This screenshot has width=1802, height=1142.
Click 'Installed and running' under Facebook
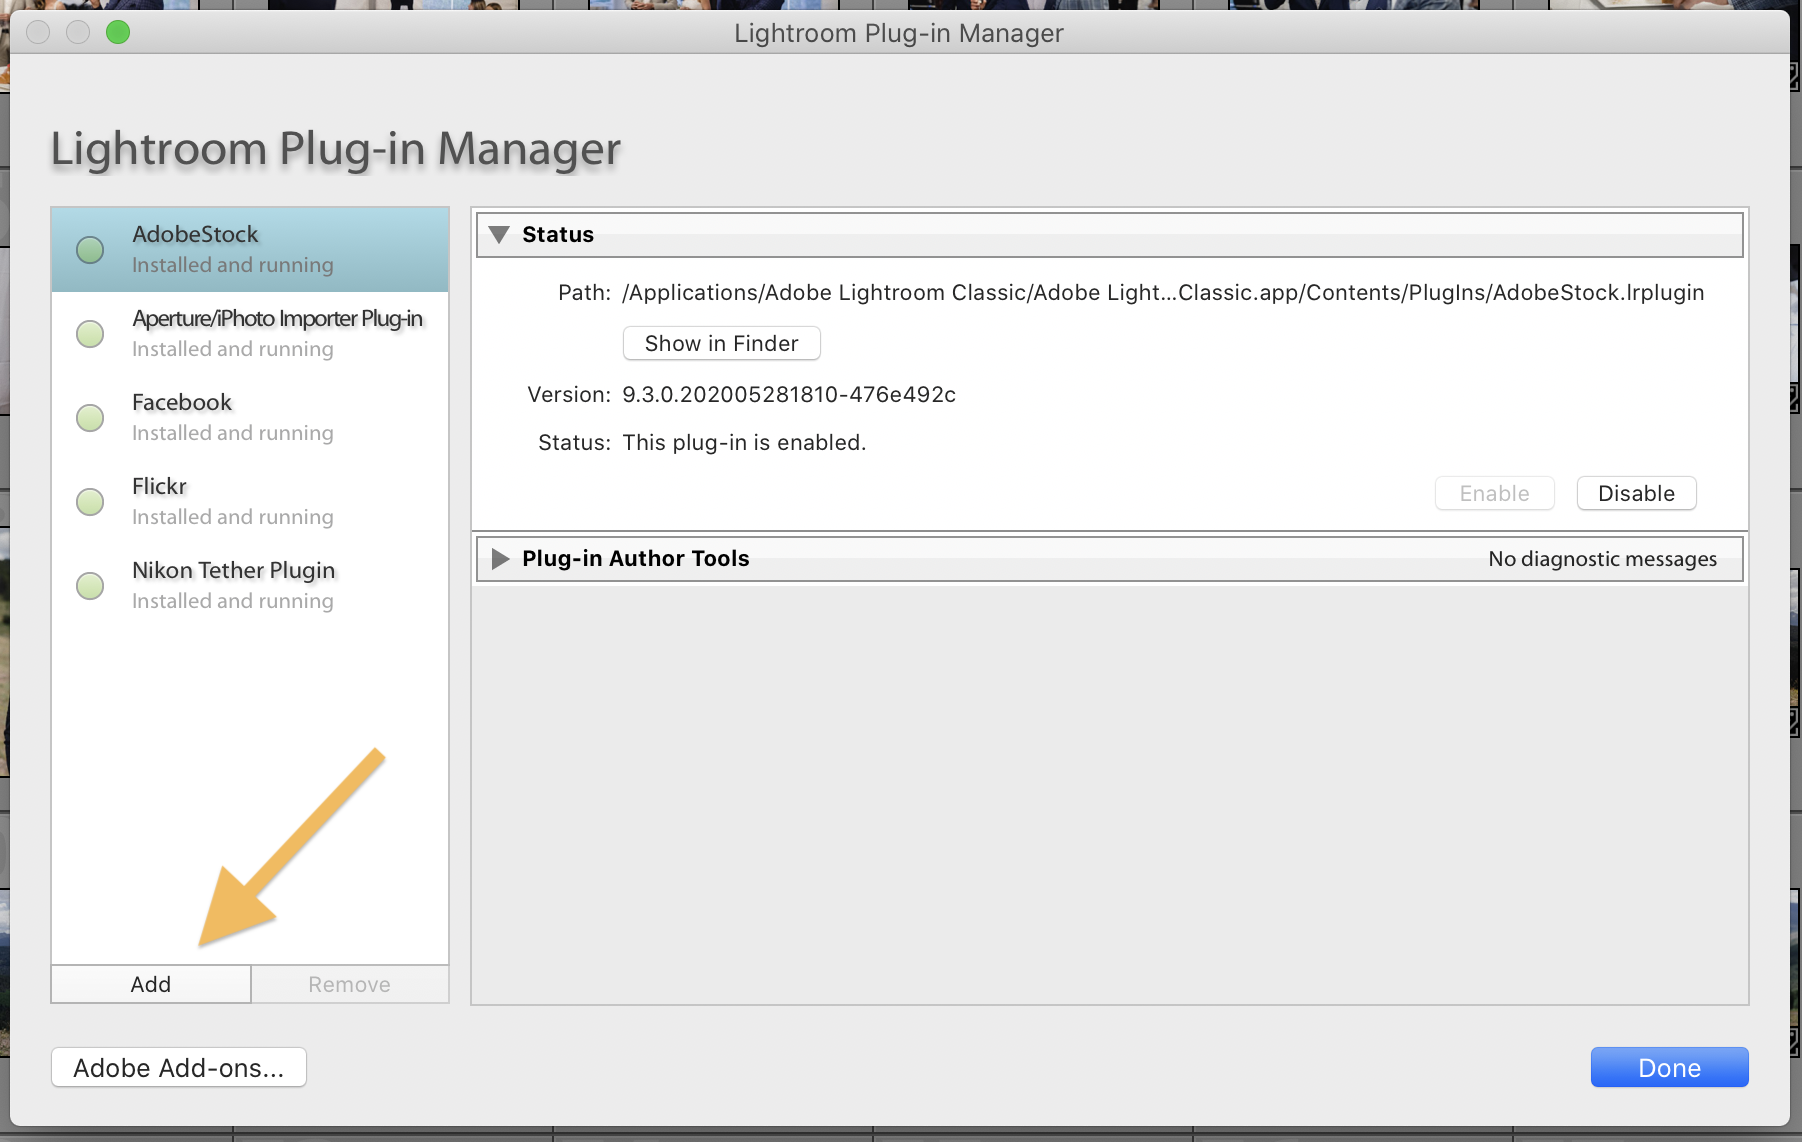tap(233, 433)
